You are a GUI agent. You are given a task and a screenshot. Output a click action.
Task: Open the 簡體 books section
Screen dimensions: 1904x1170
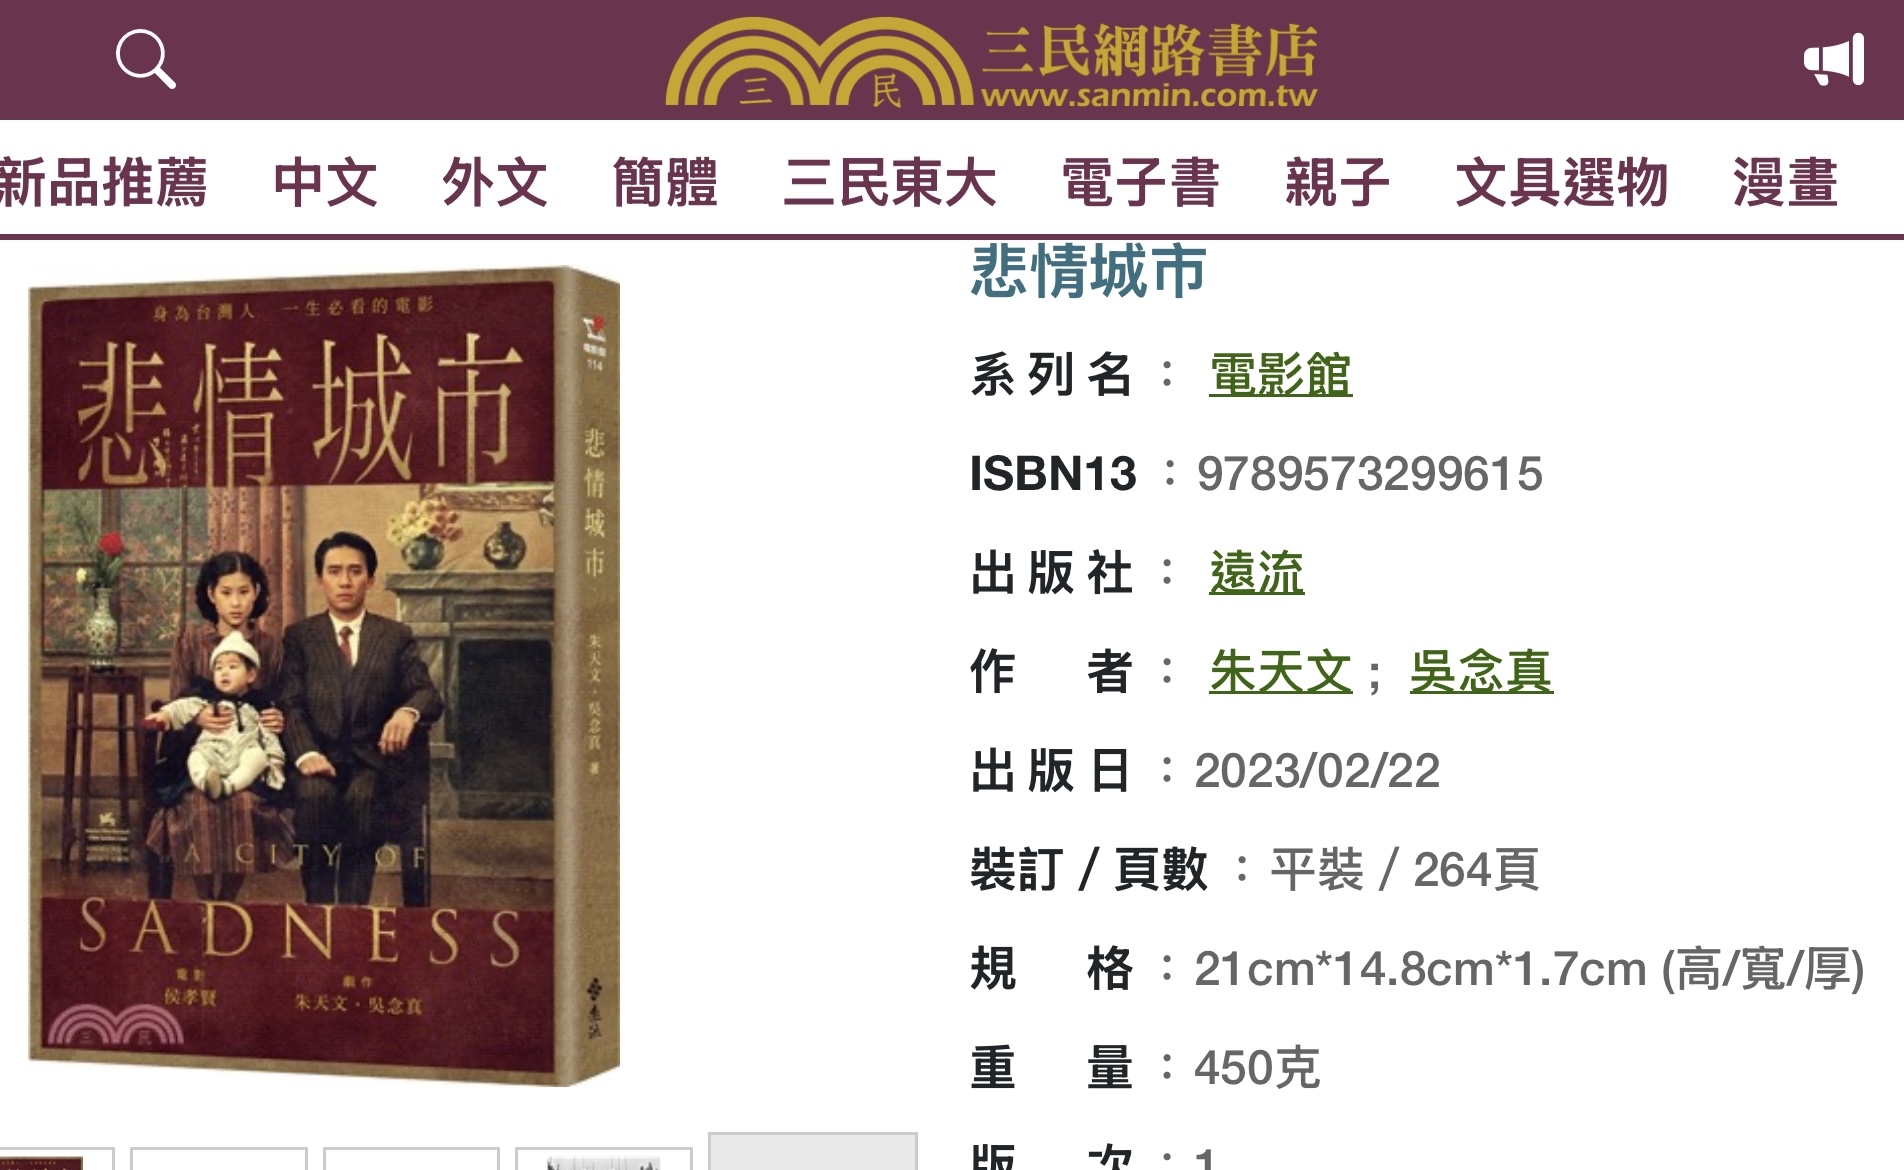[665, 182]
